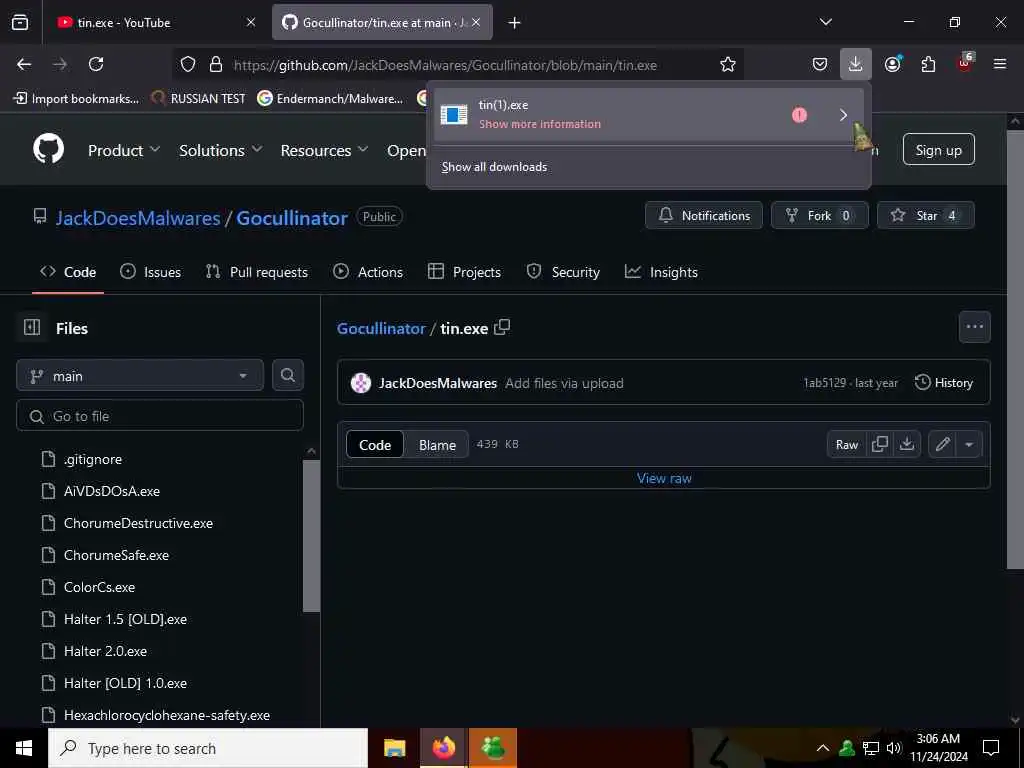Reload the page with the refresh icon
The image size is (1024, 768).
96,64
